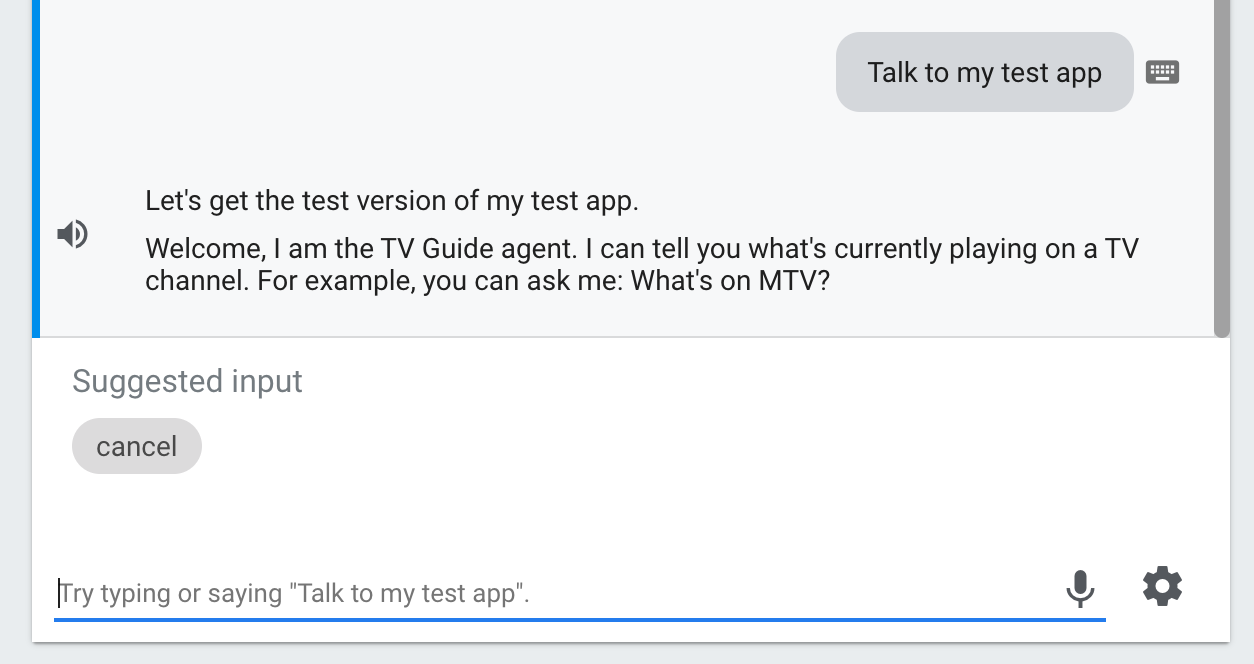Click the "Let's get the test version" response line
This screenshot has width=1254, height=664.
[x=391, y=200]
